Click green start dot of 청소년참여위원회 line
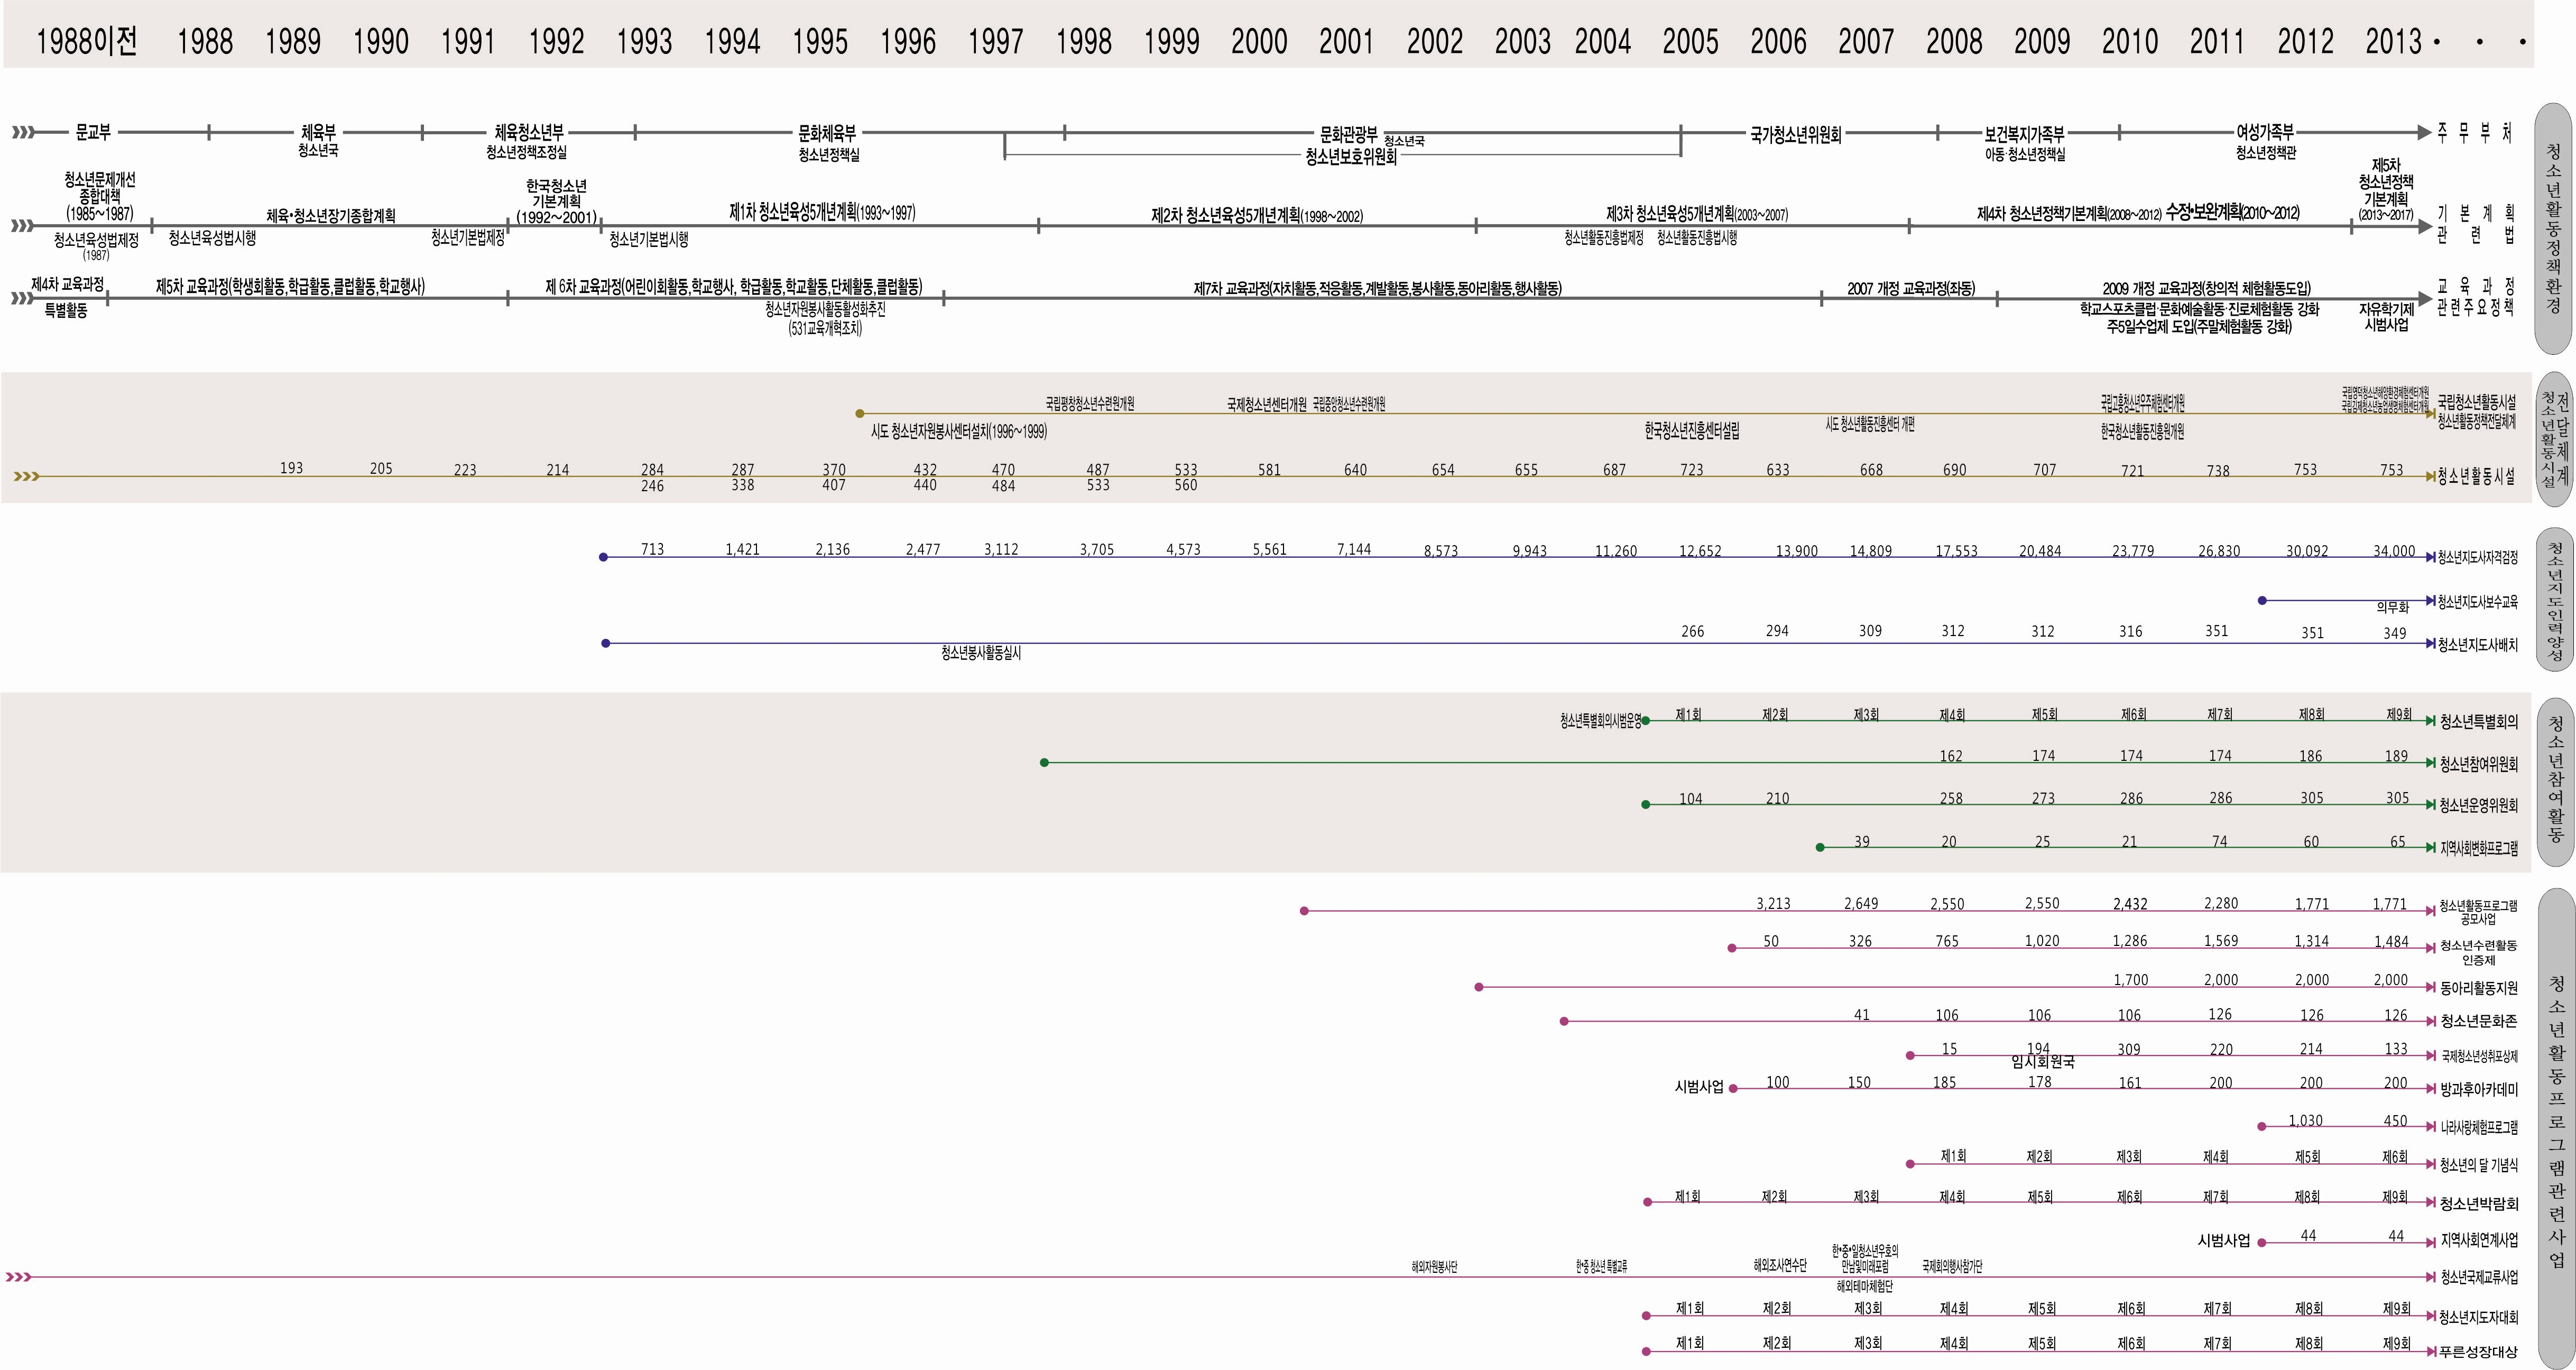Screen dimensions: 2576x1370 pyautogui.click(x=1044, y=763)
